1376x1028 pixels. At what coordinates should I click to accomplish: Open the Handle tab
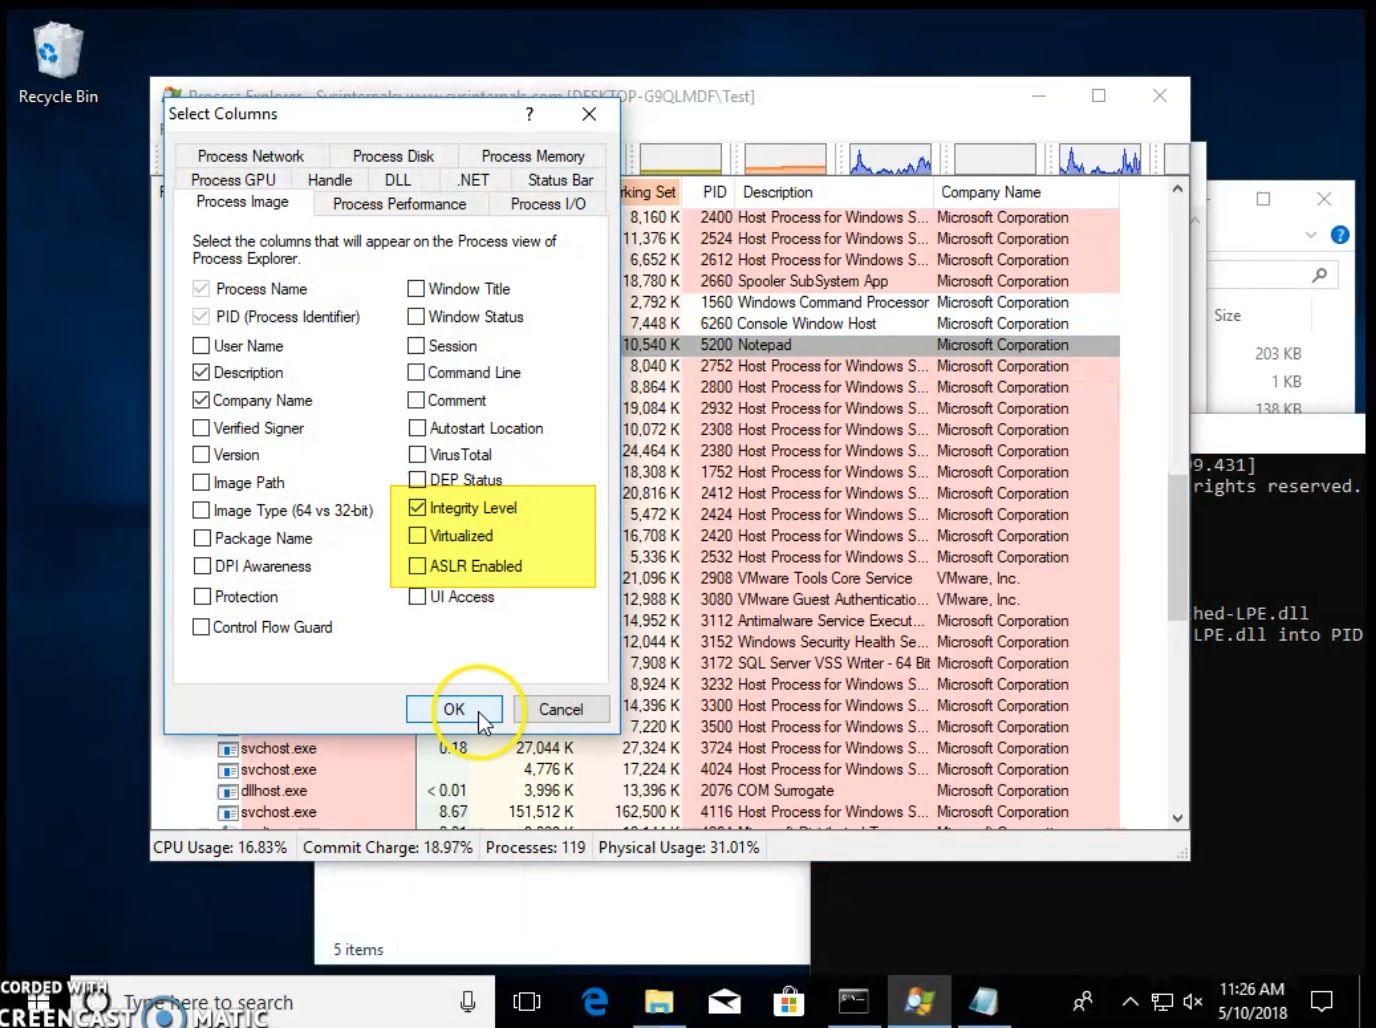tap(330, 180)
